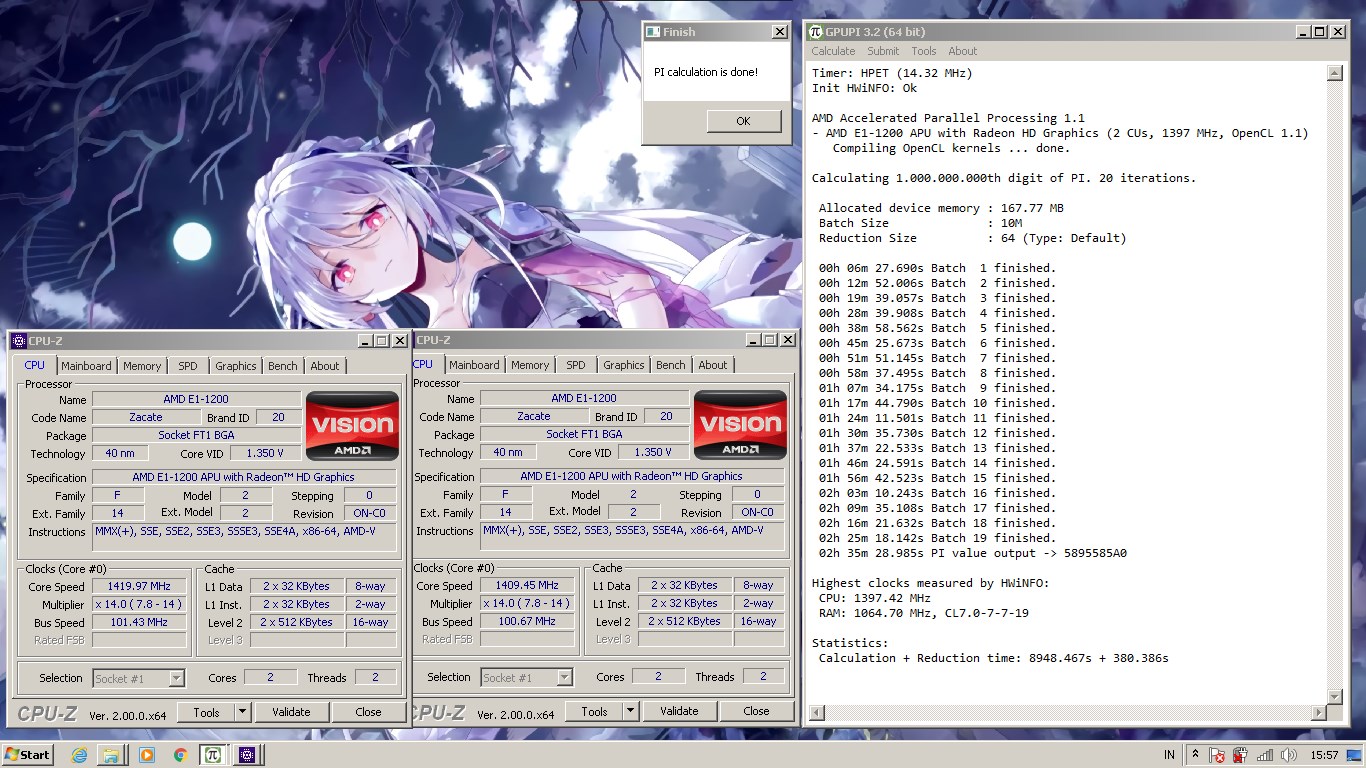Click the GPUPI pi icon in its title bar

(x=816, y=32)
